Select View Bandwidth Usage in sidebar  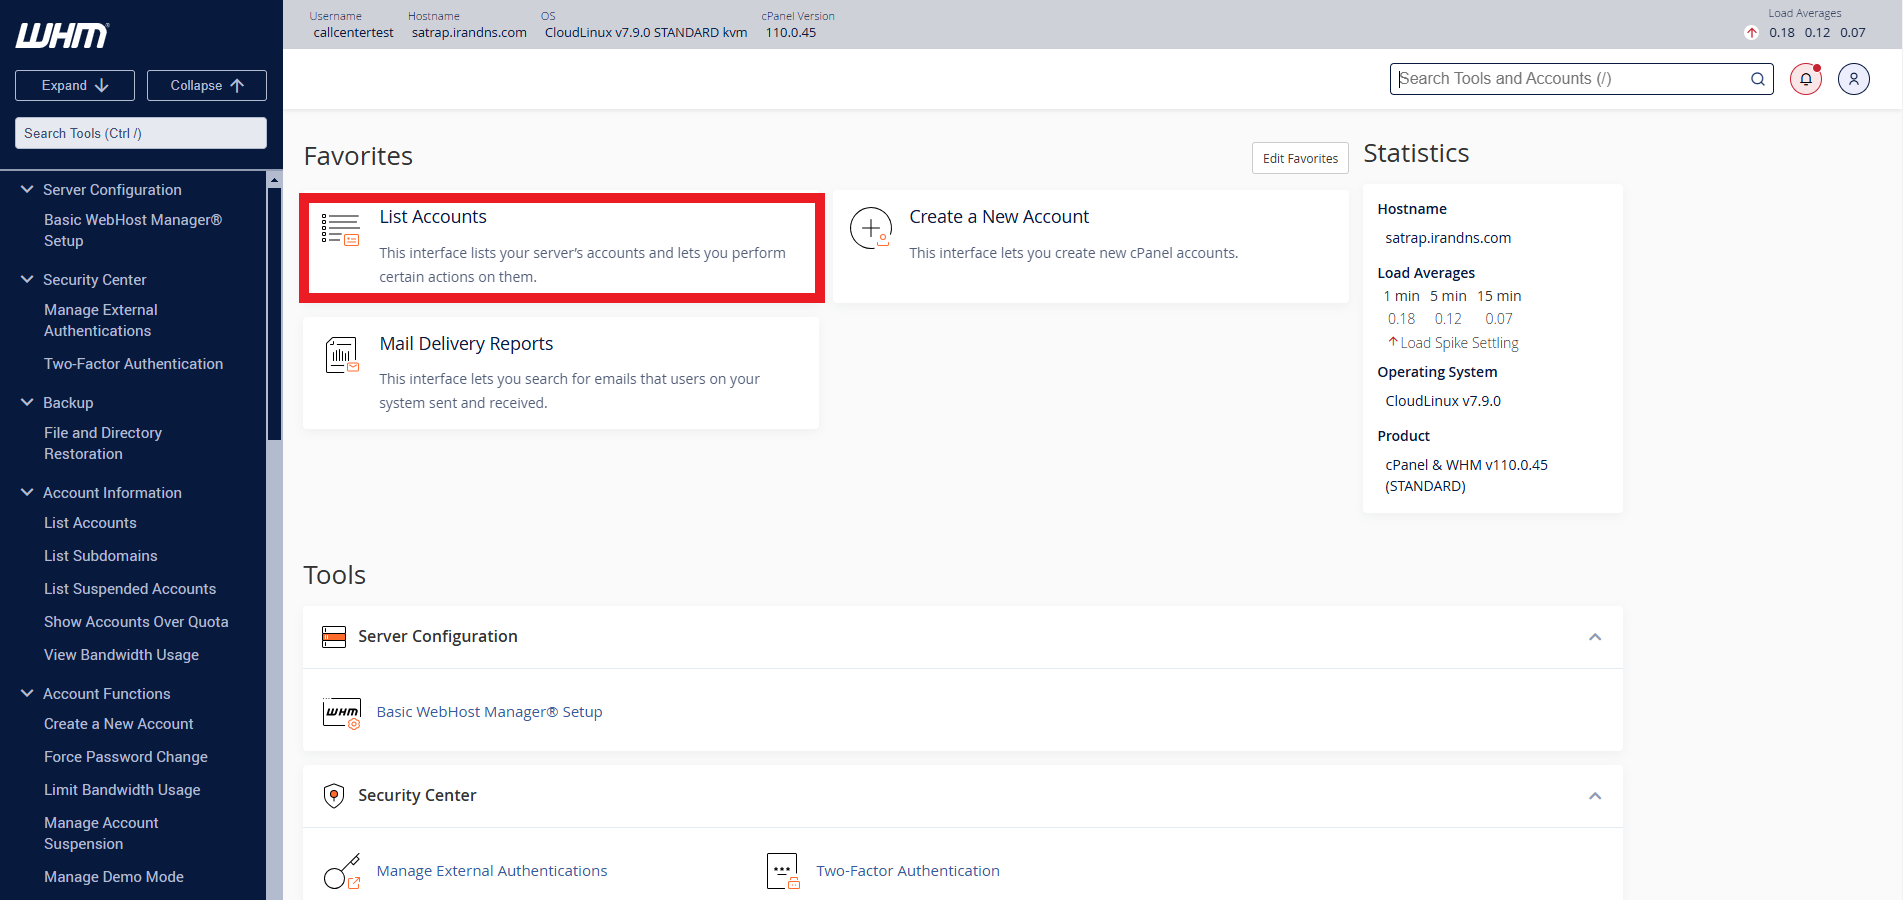(121, 655)
